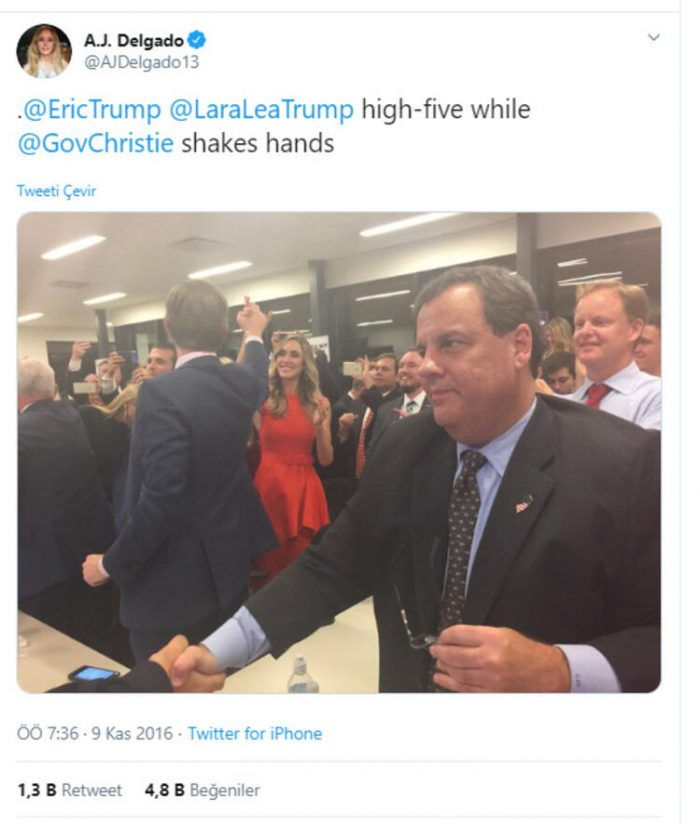This screenshot has width=700, height=825.
Task: Open the 9 Kas 2016 date
Action: coord(132,733)
